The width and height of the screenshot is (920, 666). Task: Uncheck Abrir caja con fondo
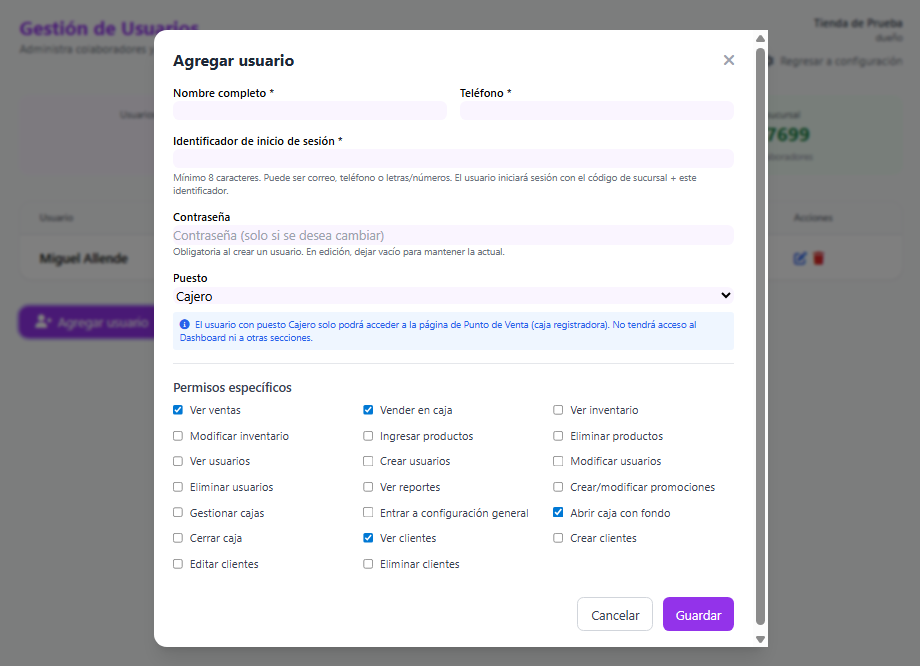(558, 512)
